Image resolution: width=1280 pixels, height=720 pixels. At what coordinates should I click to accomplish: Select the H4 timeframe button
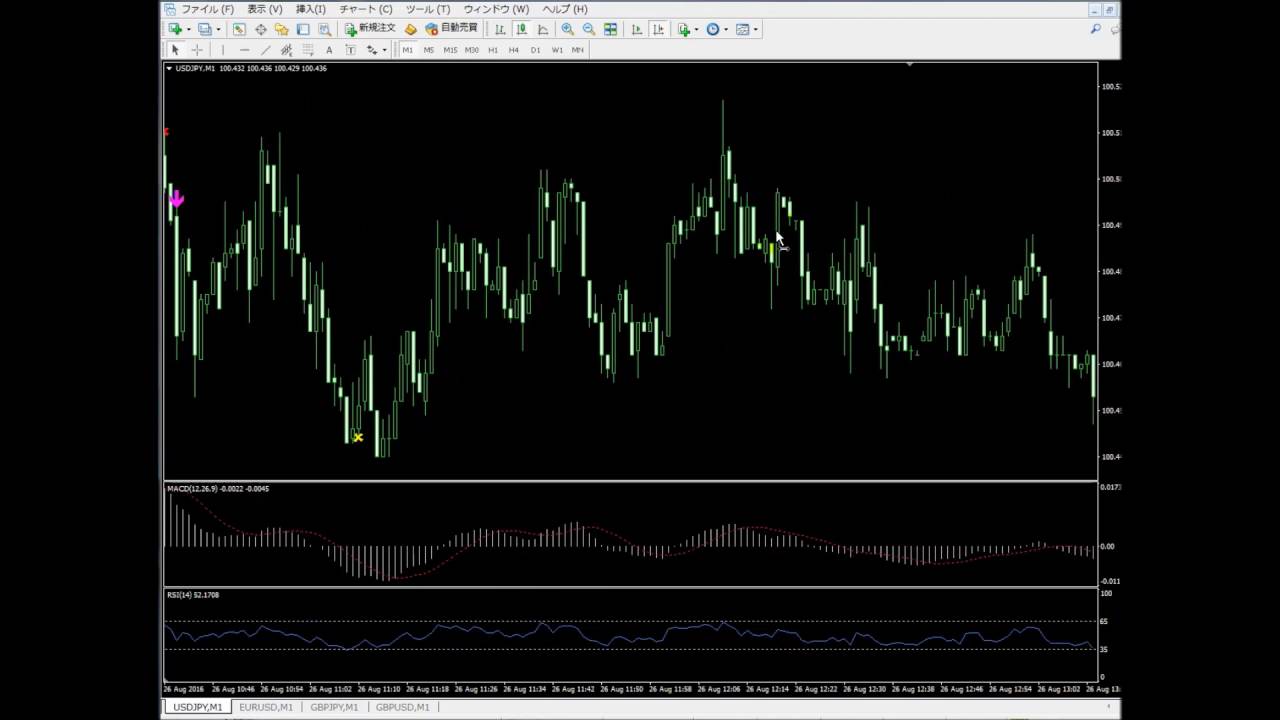point(513,50)
